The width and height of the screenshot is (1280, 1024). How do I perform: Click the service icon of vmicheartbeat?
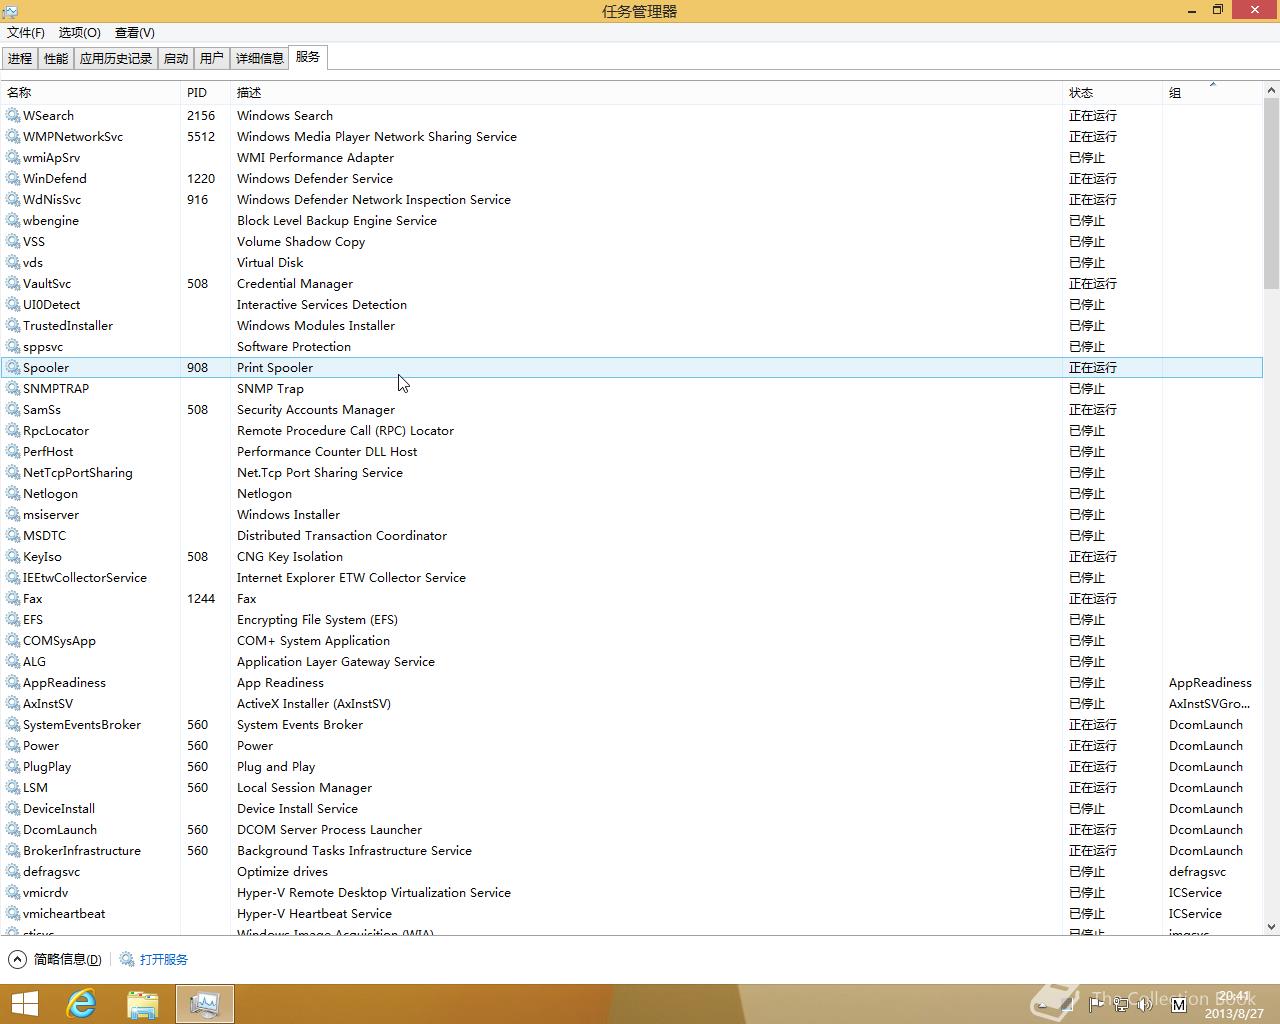coord(13,914)
